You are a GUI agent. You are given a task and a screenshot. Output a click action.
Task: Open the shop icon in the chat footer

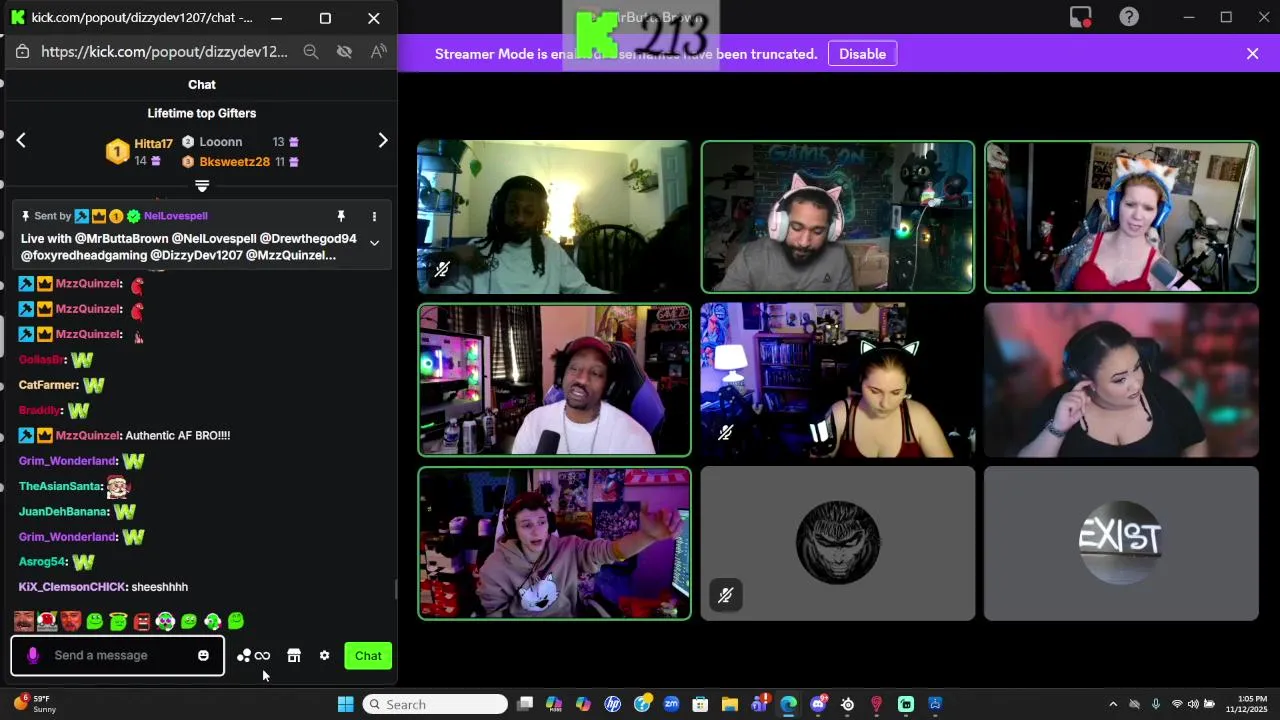point(294,656)
